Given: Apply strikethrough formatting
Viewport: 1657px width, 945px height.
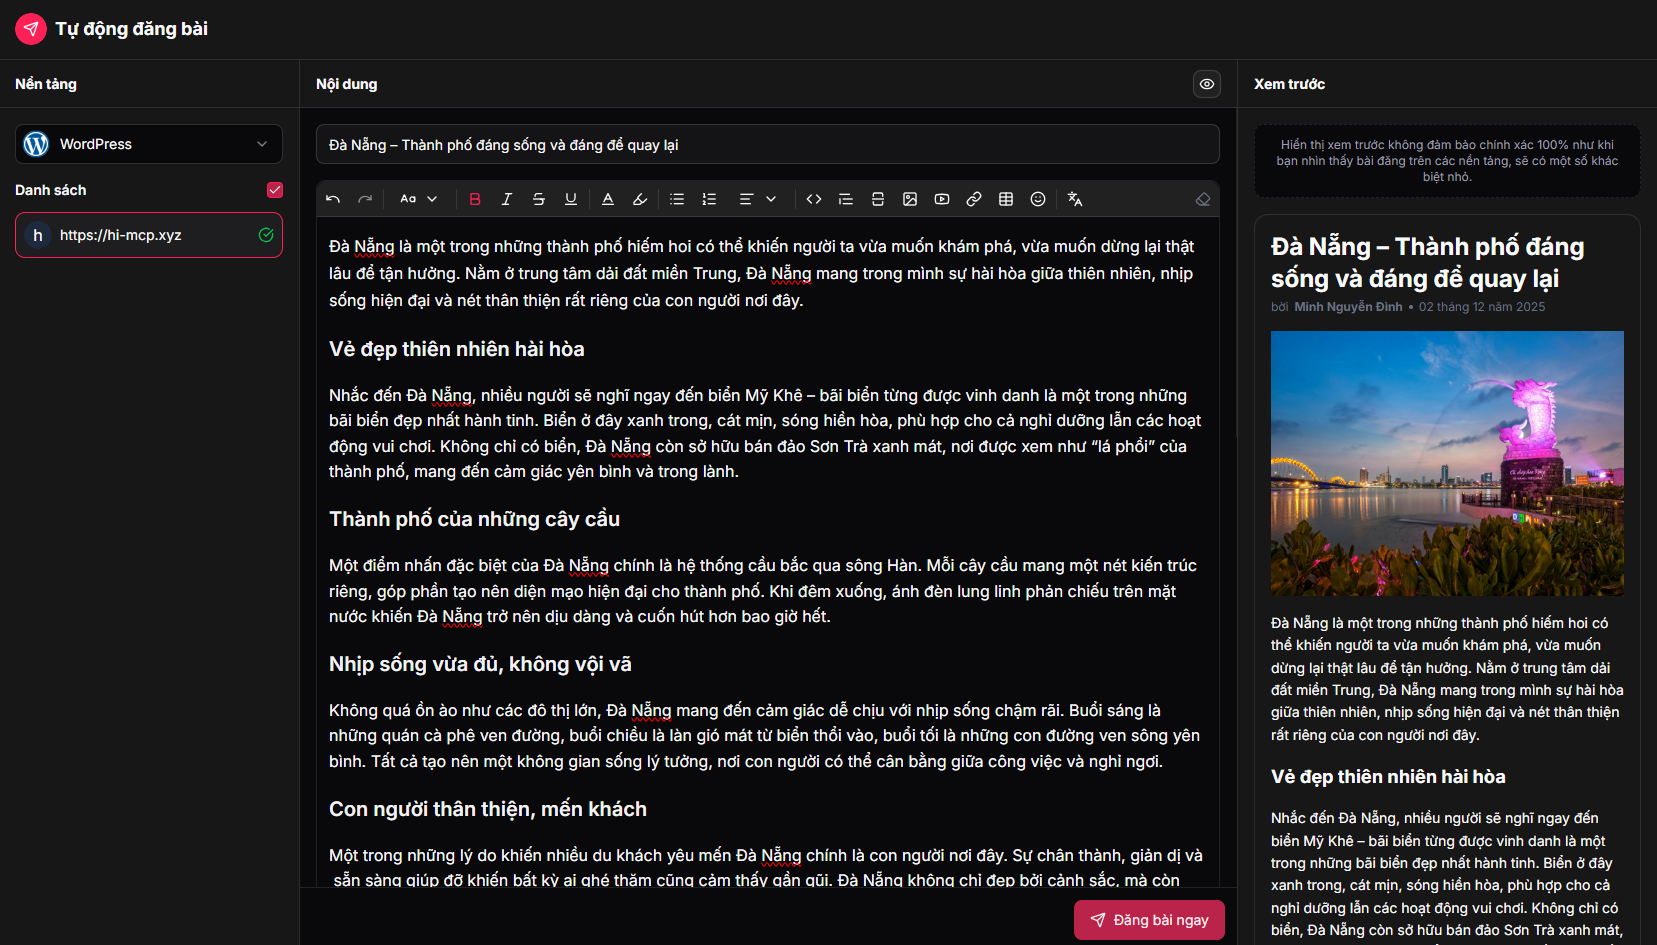Looking at the screenshot, I should (x=539, y=199).
